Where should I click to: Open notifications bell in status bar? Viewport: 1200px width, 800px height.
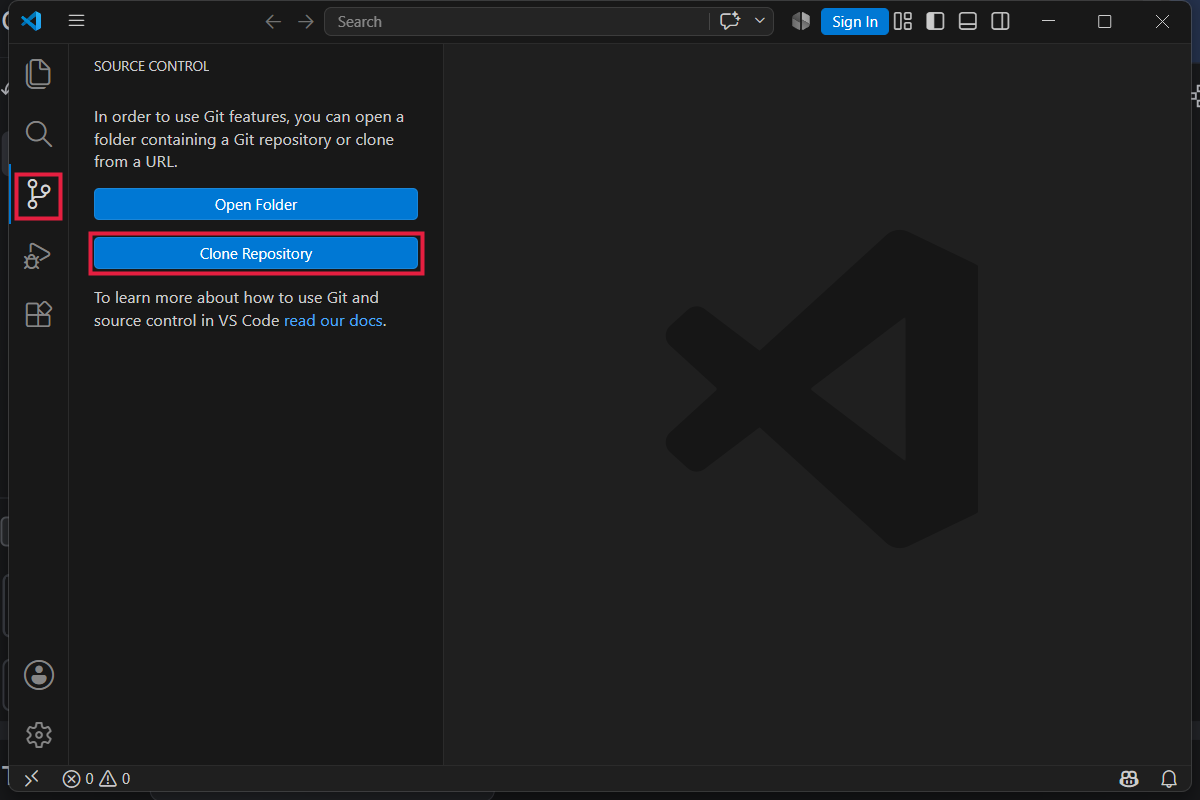pyautogui.click(x=1168, y=778)
